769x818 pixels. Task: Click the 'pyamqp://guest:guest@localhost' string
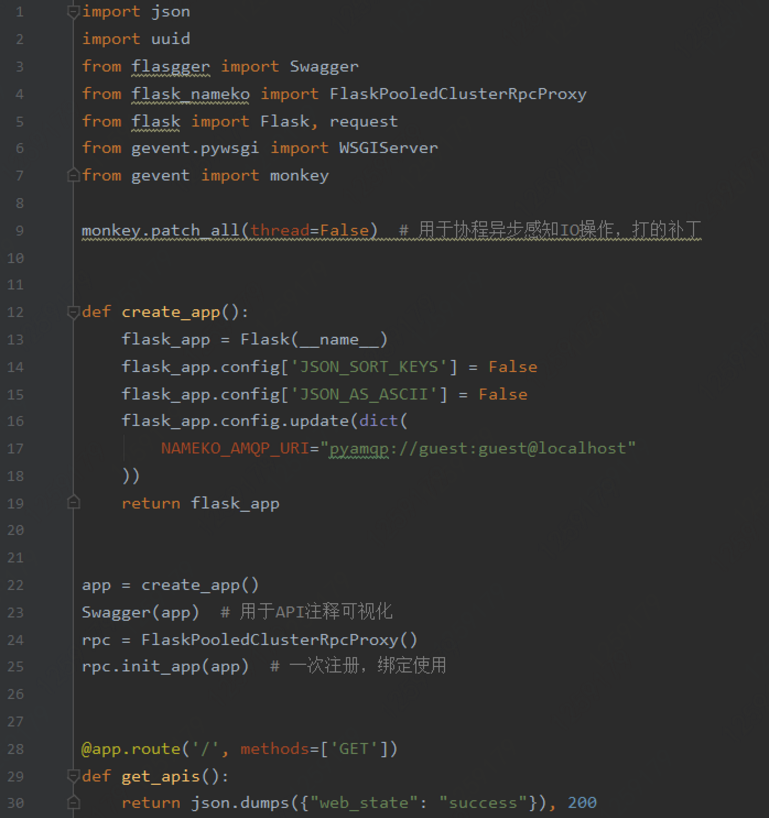click(478, 449)
